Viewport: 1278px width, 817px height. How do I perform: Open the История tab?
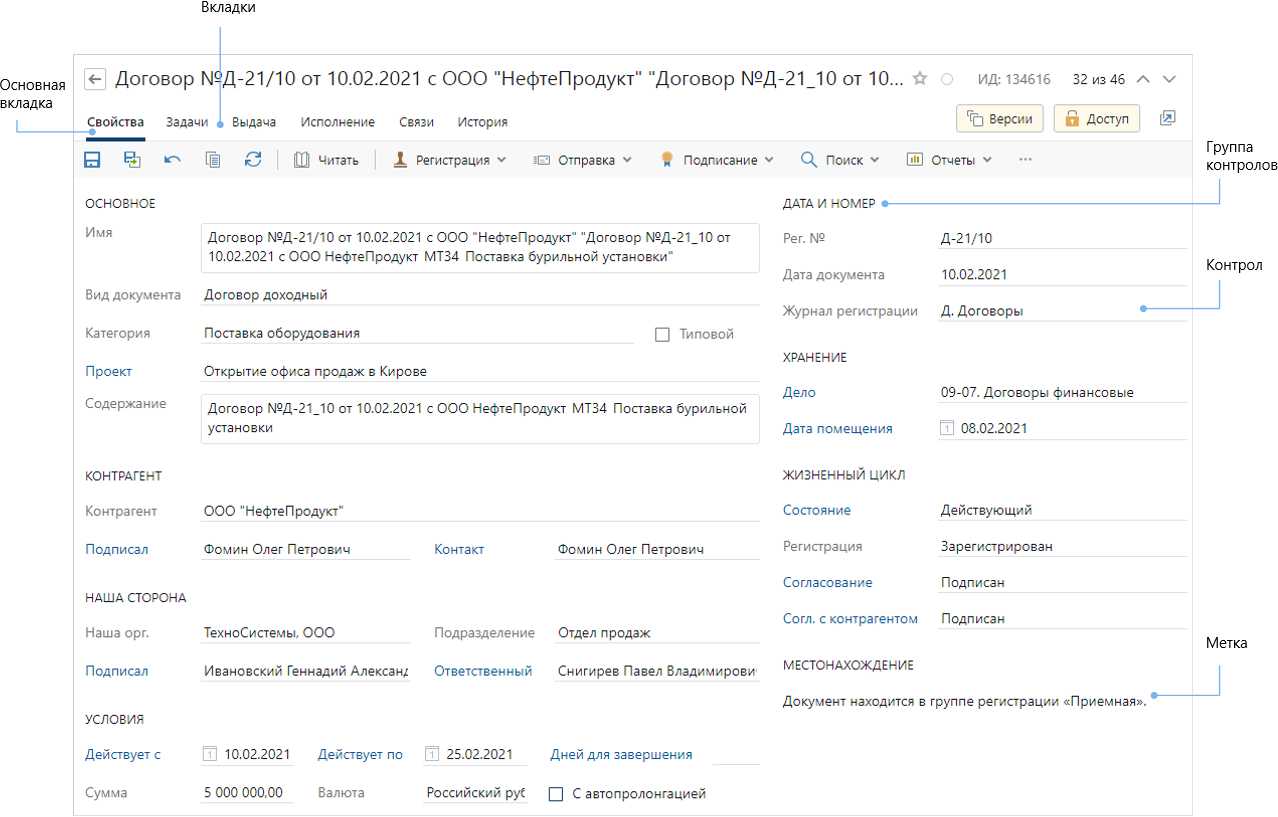482,122
